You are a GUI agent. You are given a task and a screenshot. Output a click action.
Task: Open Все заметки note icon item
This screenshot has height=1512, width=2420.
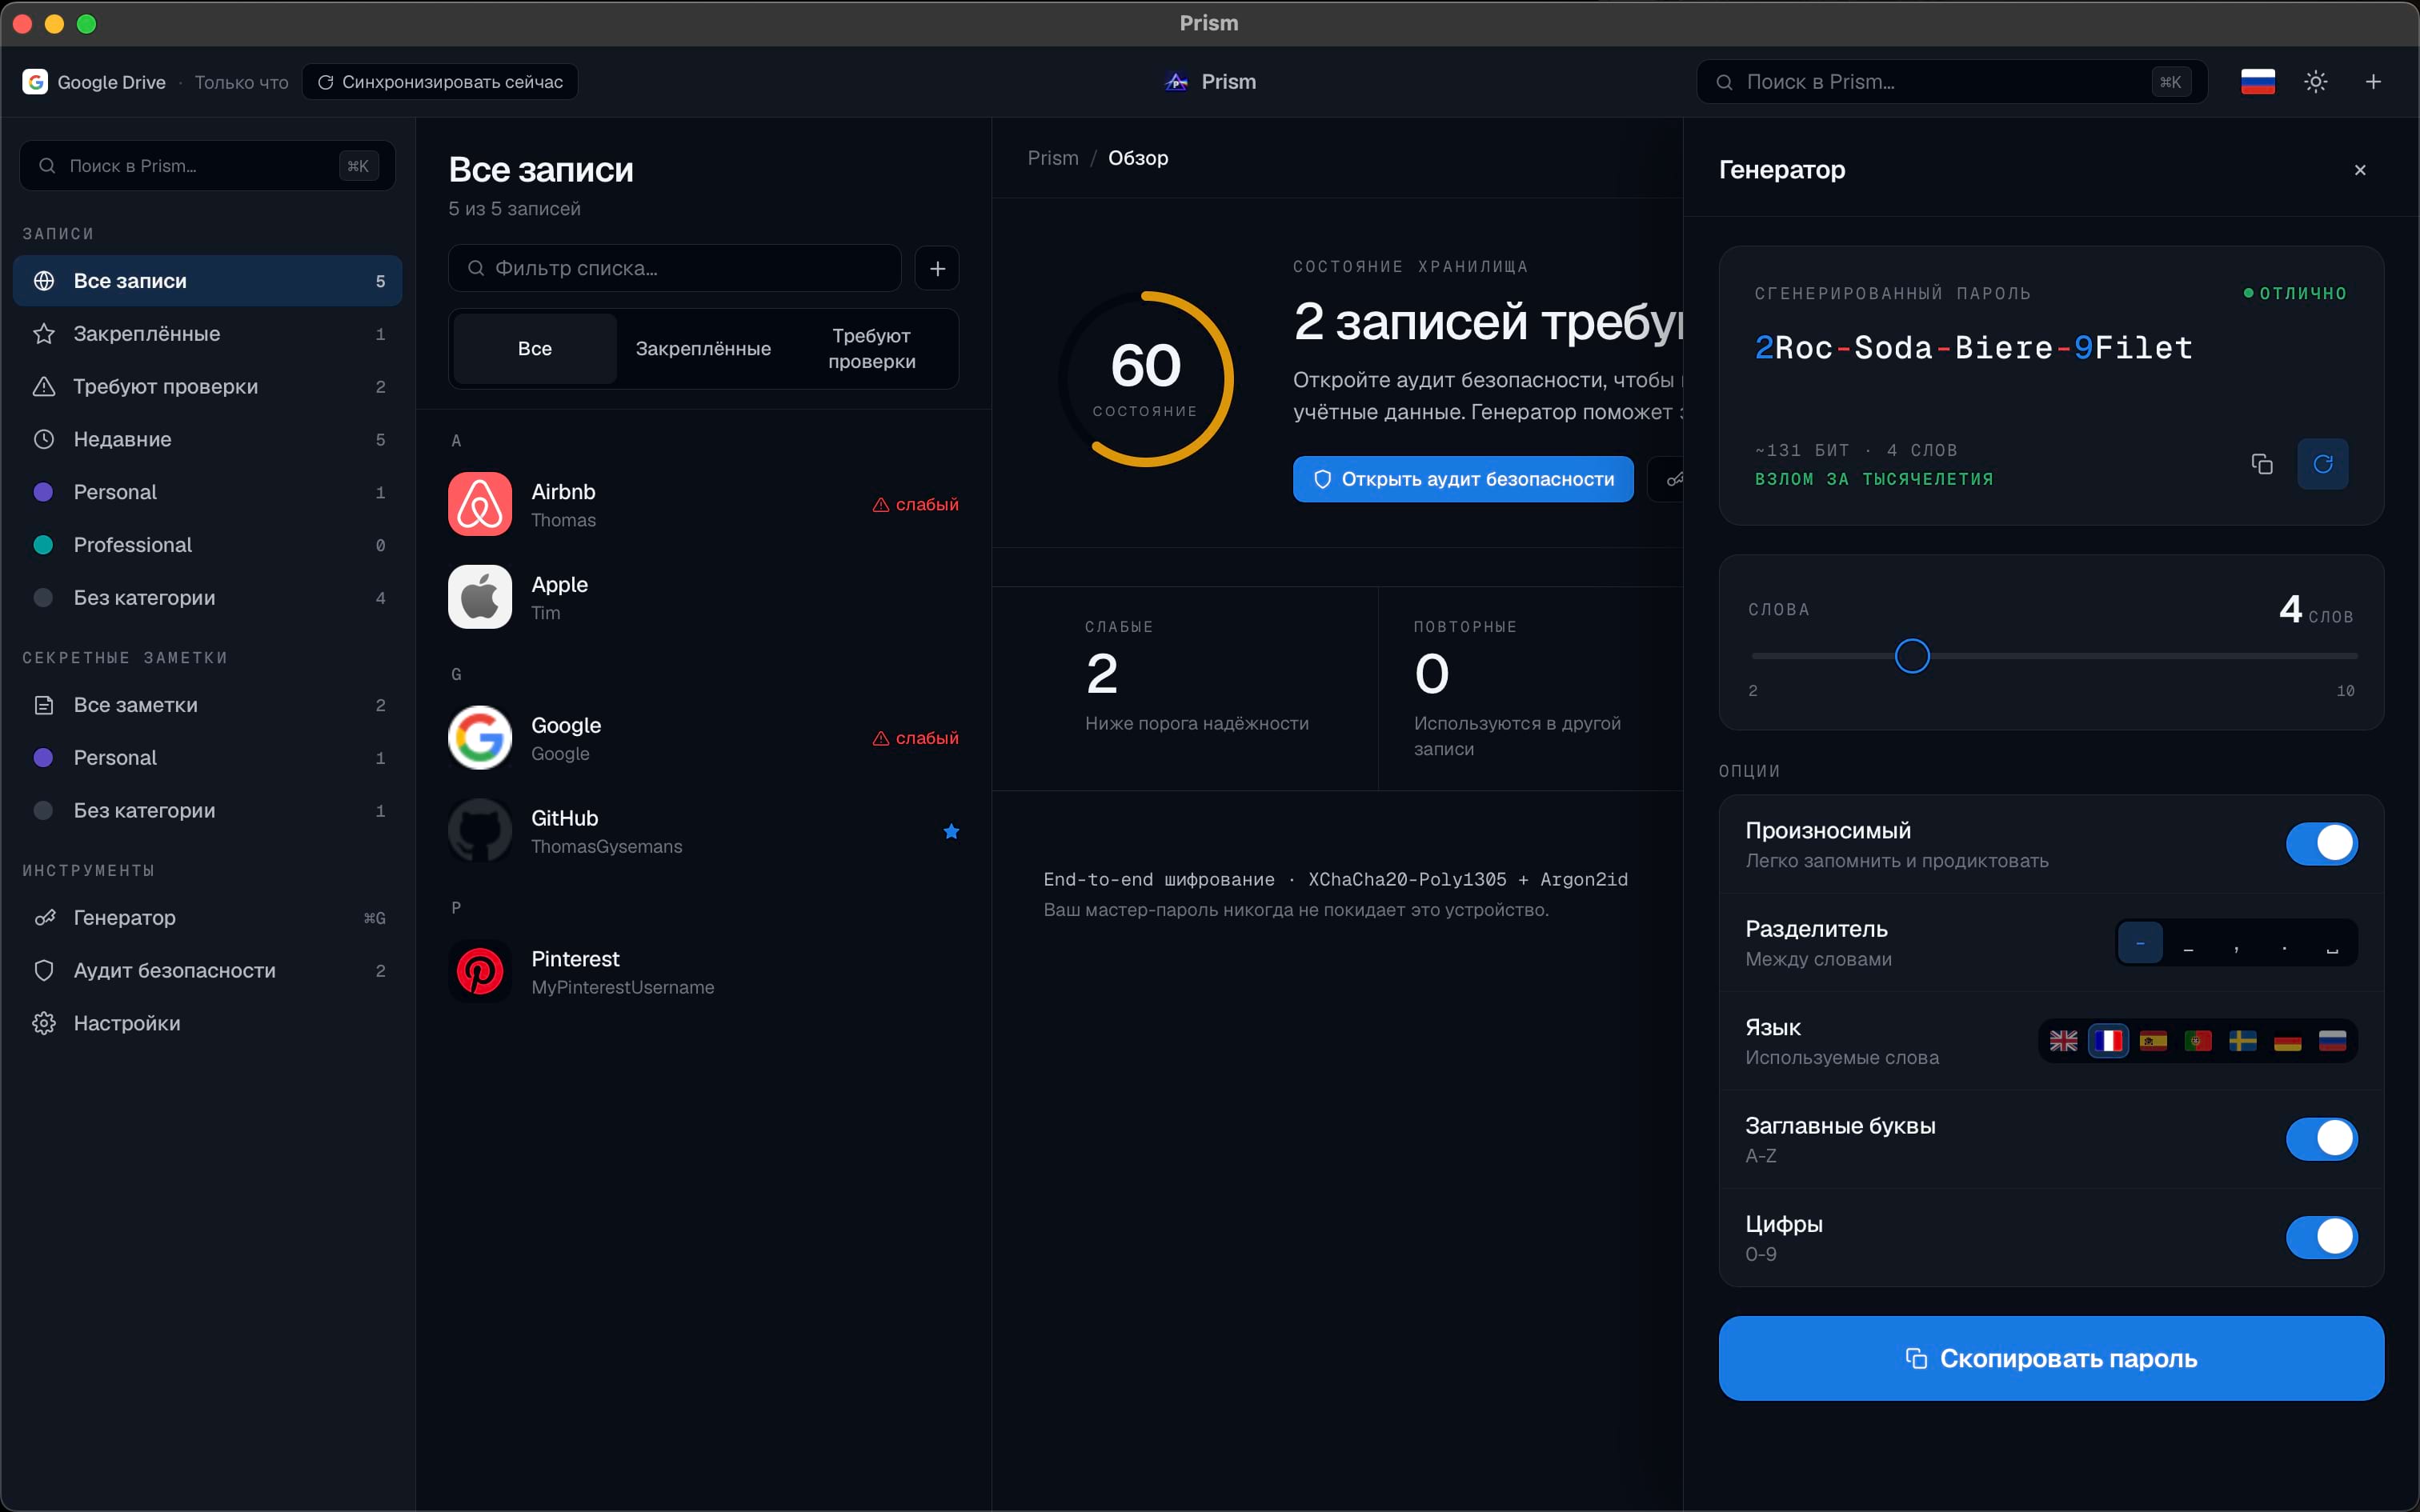(207, 705)
